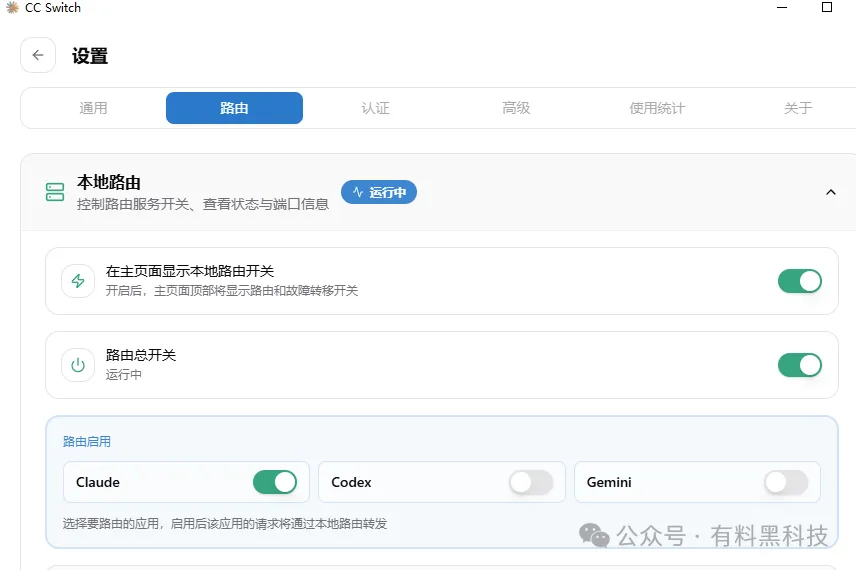Click the 控制路由服务开关 description text

click(x=203, y=204)
